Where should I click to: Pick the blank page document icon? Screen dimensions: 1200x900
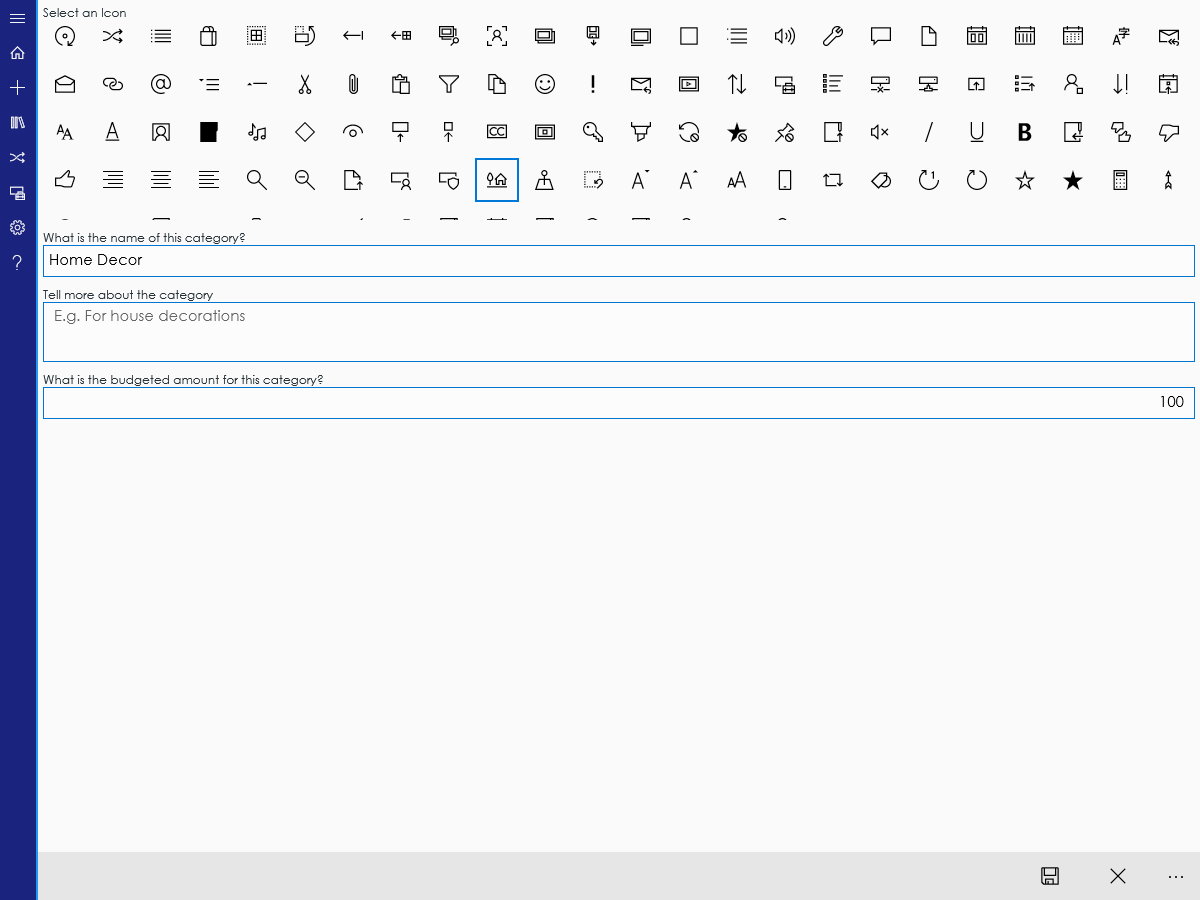(x=929, y=36)
